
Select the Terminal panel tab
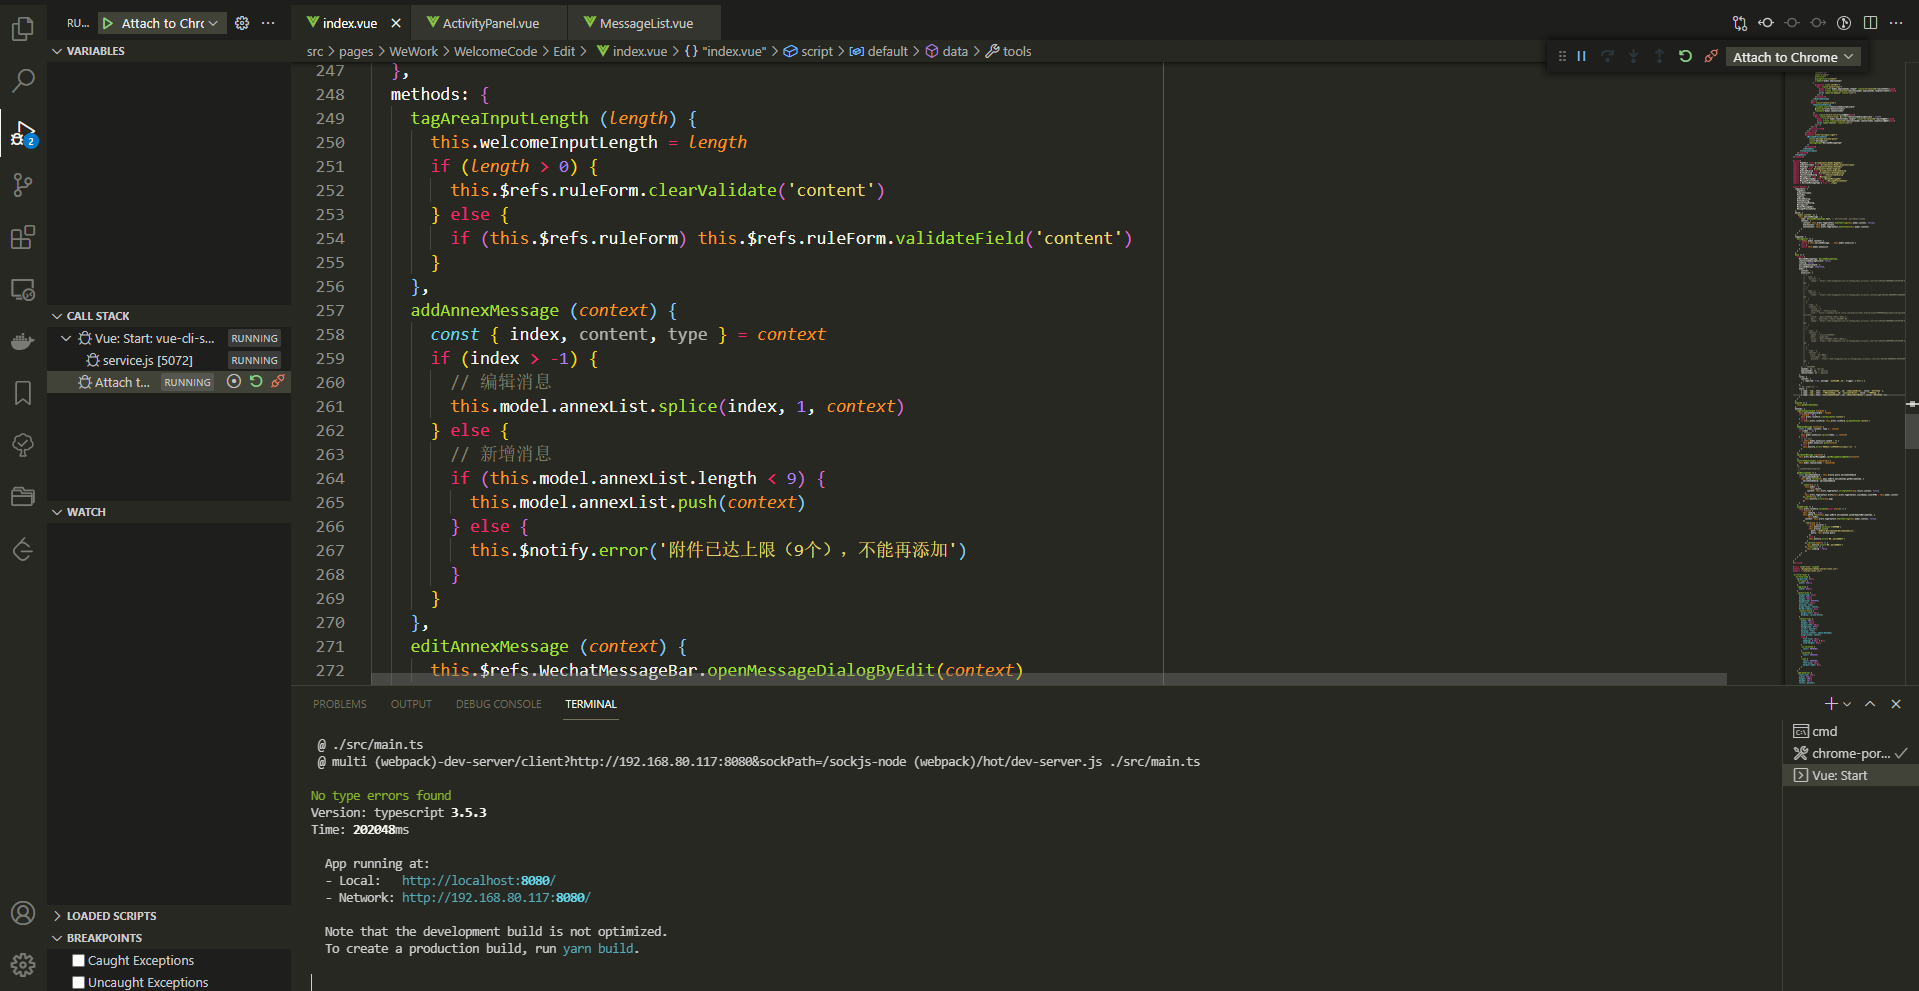pyautogui.click(x=591, y=704)
